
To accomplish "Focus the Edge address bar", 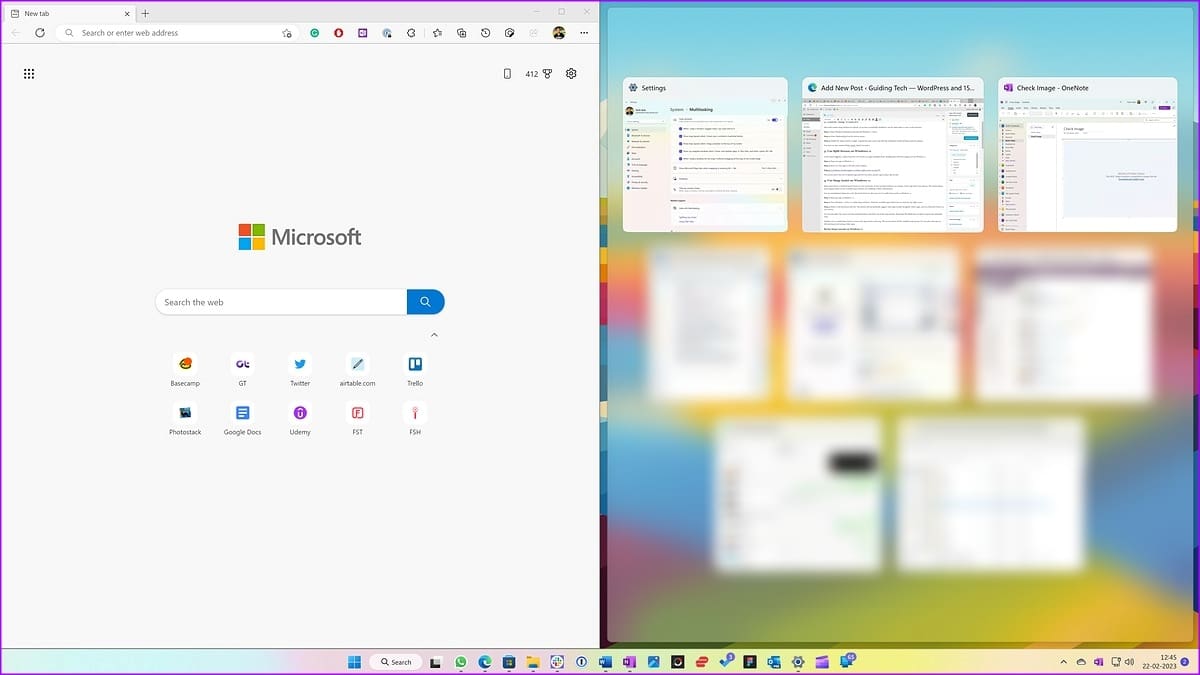I will 178,33.
